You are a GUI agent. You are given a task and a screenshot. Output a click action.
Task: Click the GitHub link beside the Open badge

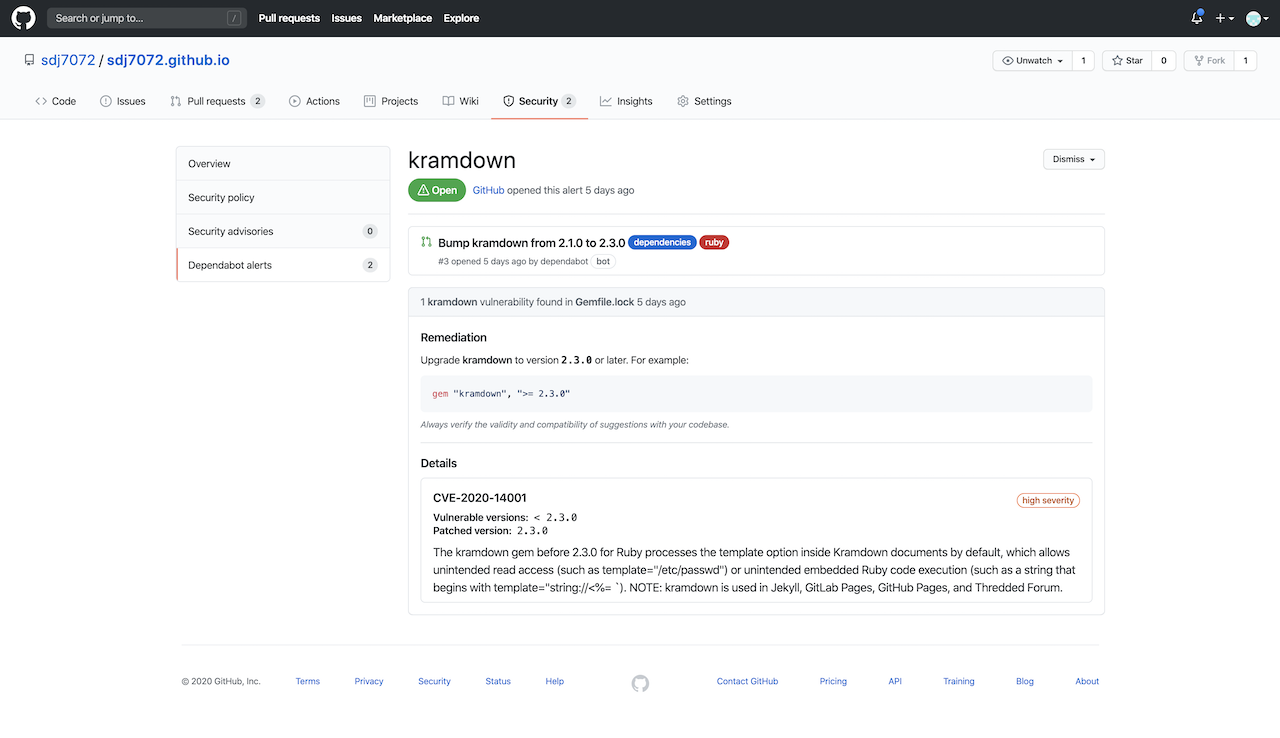click(x=488, y=190)
